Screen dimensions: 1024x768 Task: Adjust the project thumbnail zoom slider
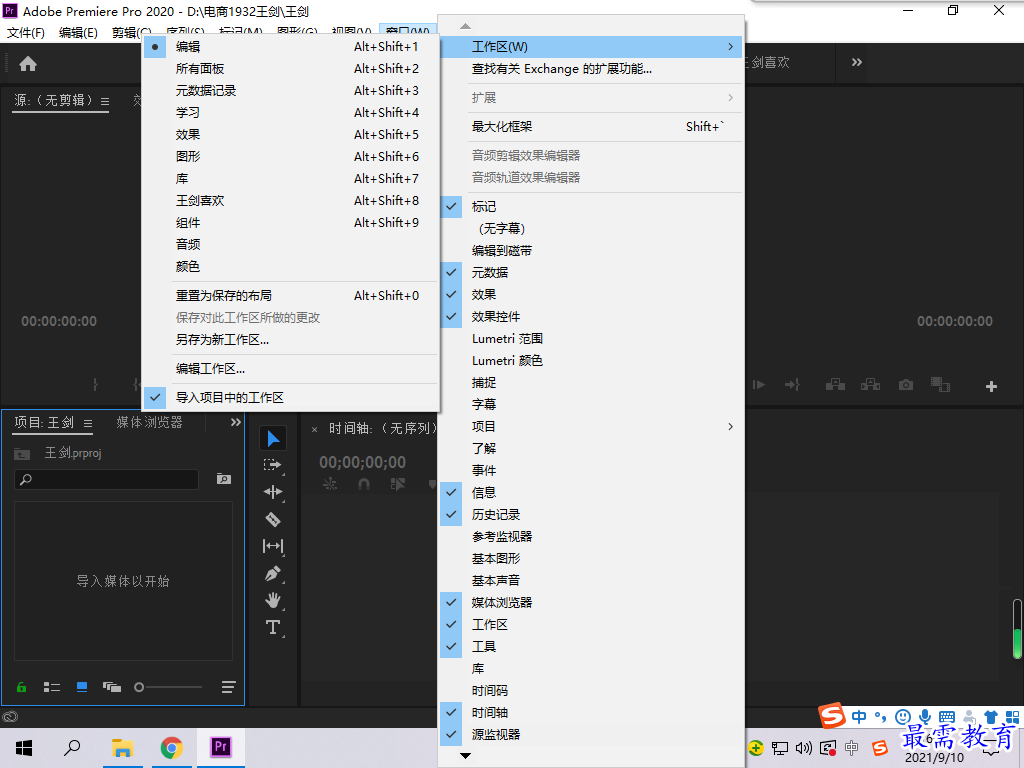click(168, 687)
